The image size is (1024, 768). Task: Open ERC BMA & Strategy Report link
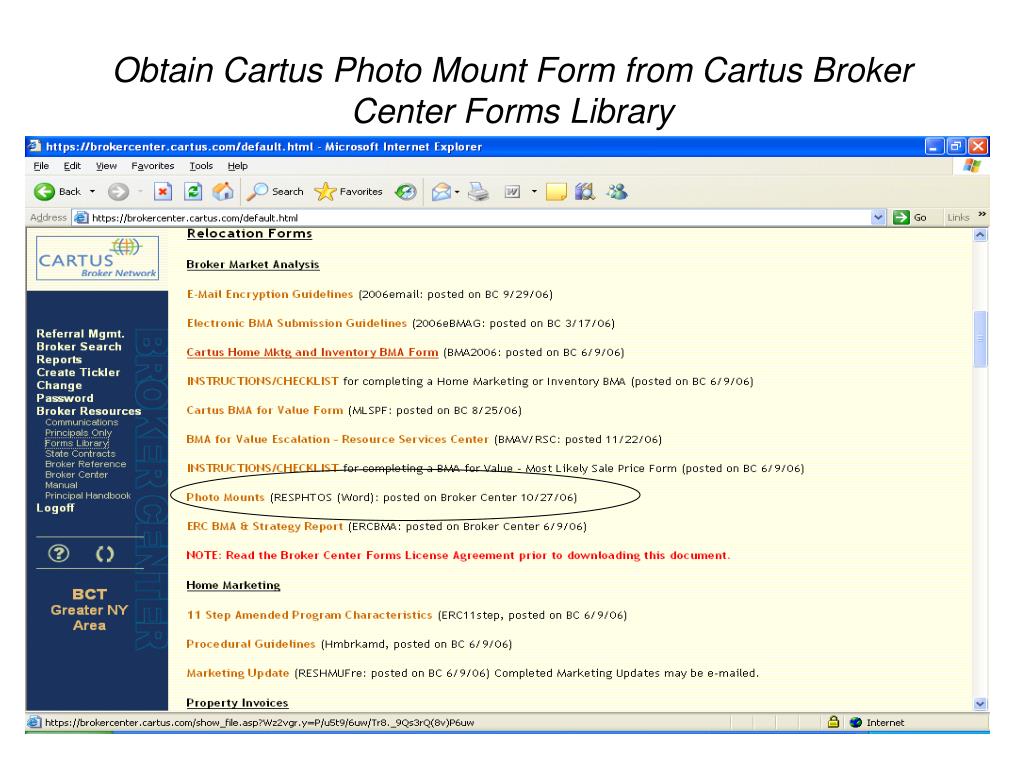(264, 526)
